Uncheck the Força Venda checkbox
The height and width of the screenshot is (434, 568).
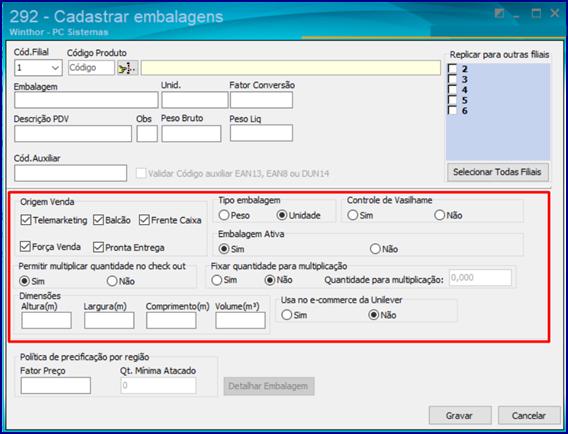(x=25, y=247)
